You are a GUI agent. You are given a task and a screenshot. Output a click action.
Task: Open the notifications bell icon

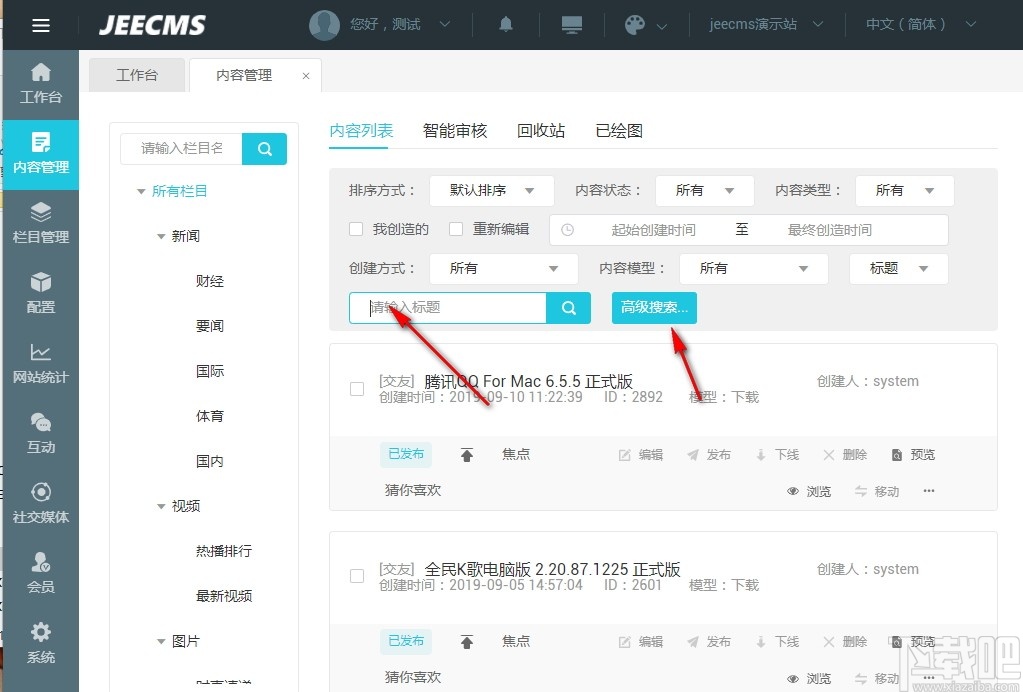pos(506,25)
